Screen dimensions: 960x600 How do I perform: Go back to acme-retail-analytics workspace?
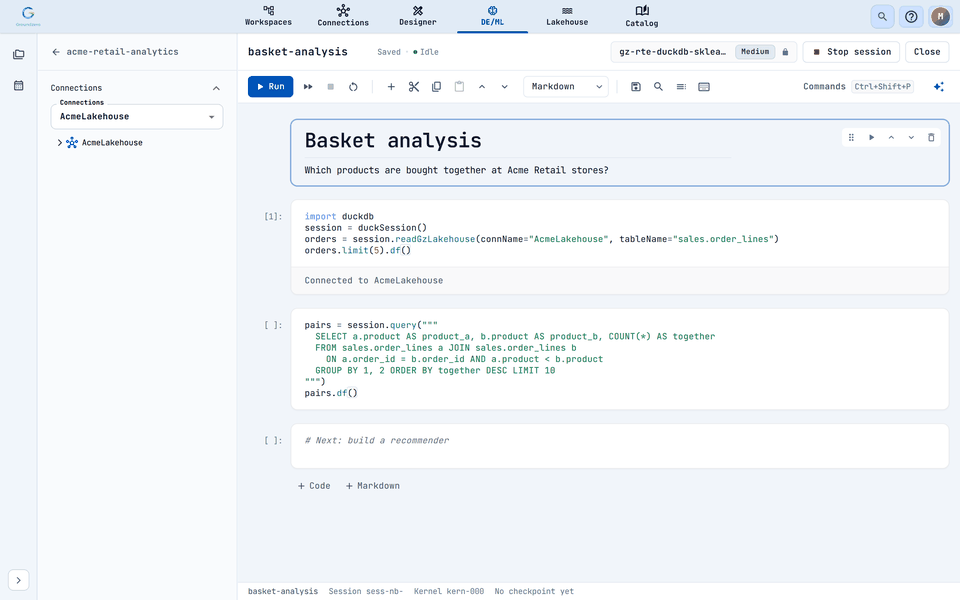click(x=56, y=52)
